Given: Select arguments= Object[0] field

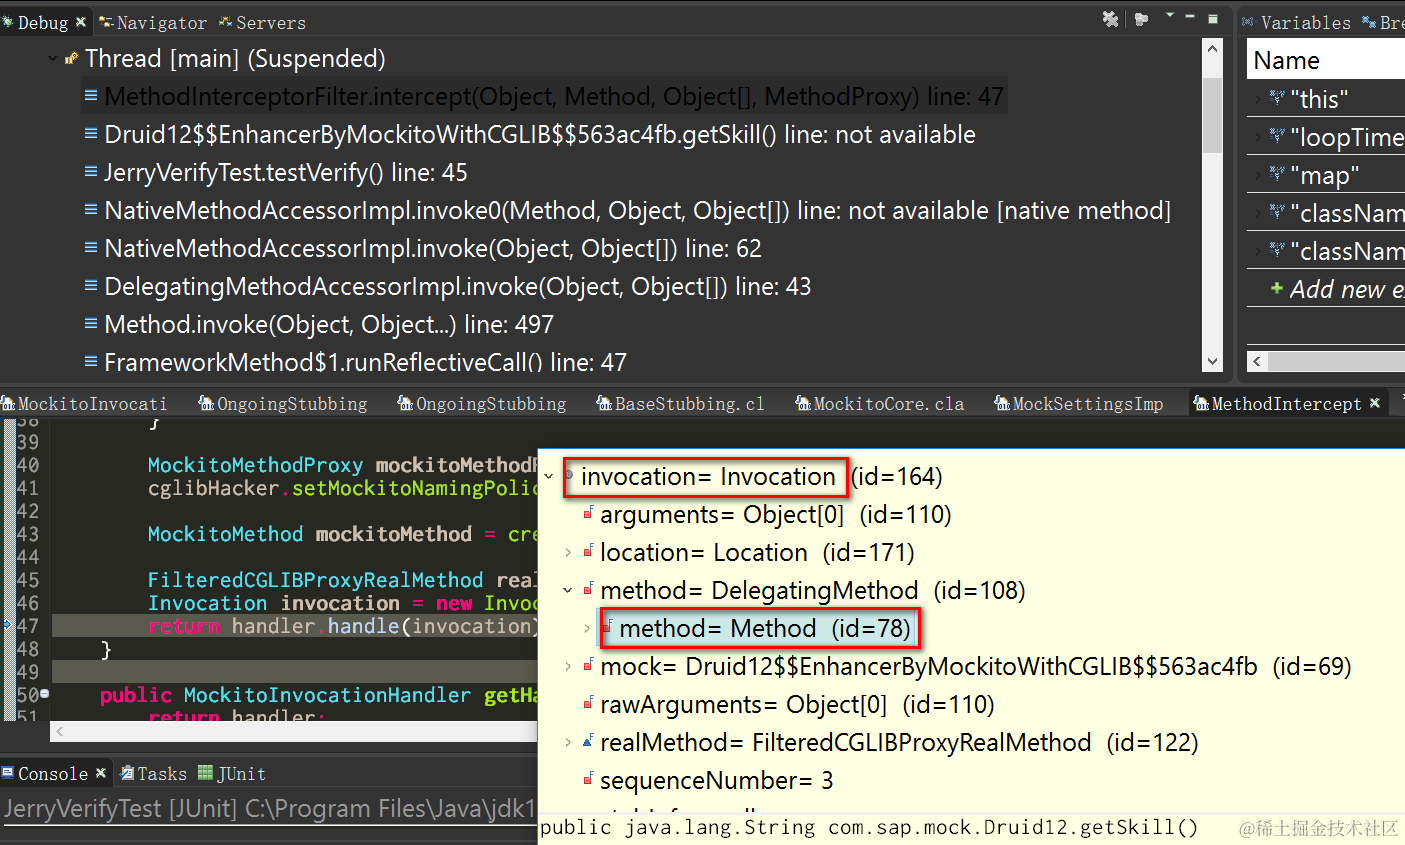Looking at the screenshot, I should click(775, 515).
